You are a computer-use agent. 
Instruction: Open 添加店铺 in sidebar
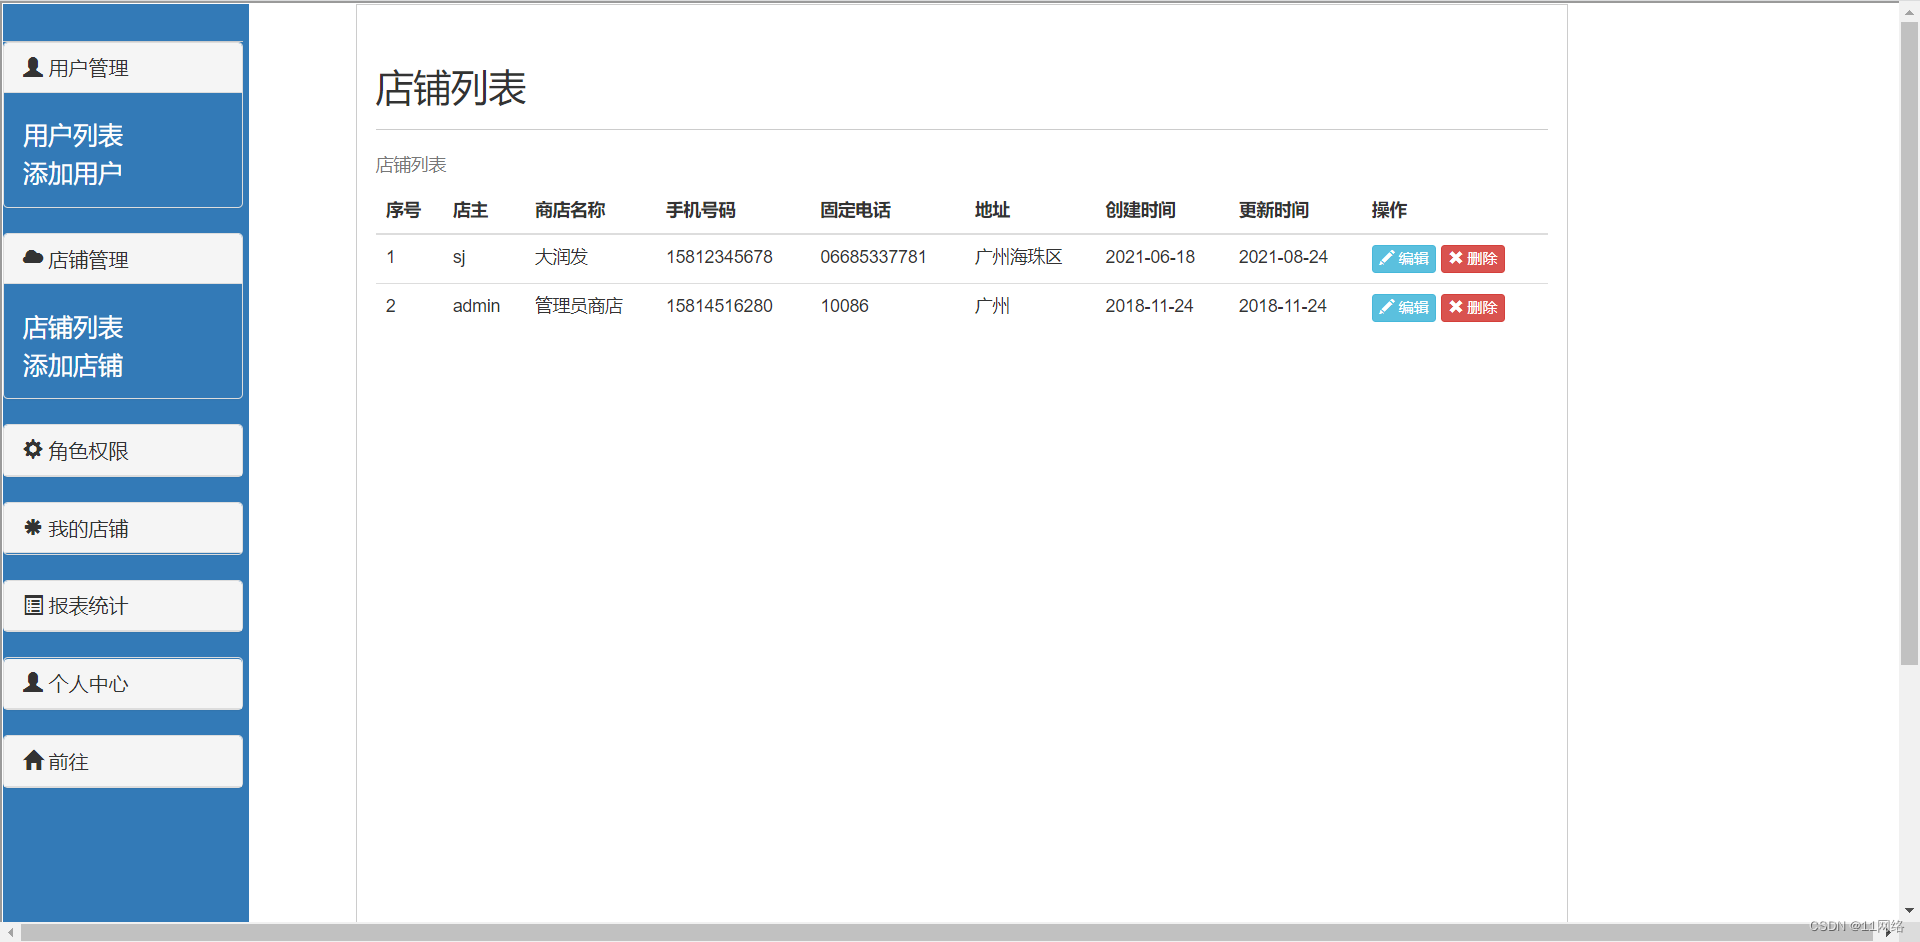click(x=73, y=366)
